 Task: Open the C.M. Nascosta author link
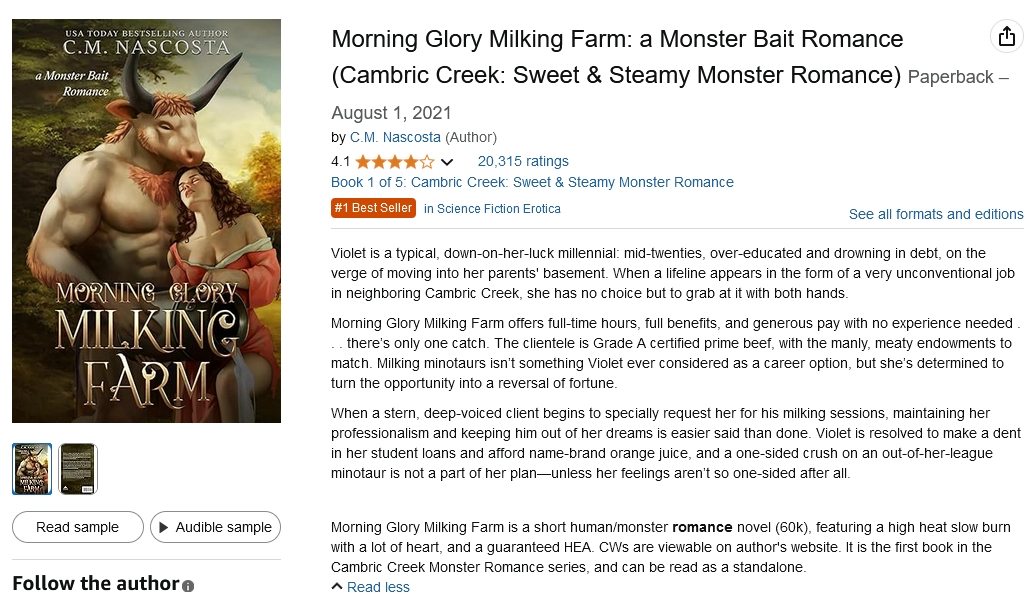point(395,137)
